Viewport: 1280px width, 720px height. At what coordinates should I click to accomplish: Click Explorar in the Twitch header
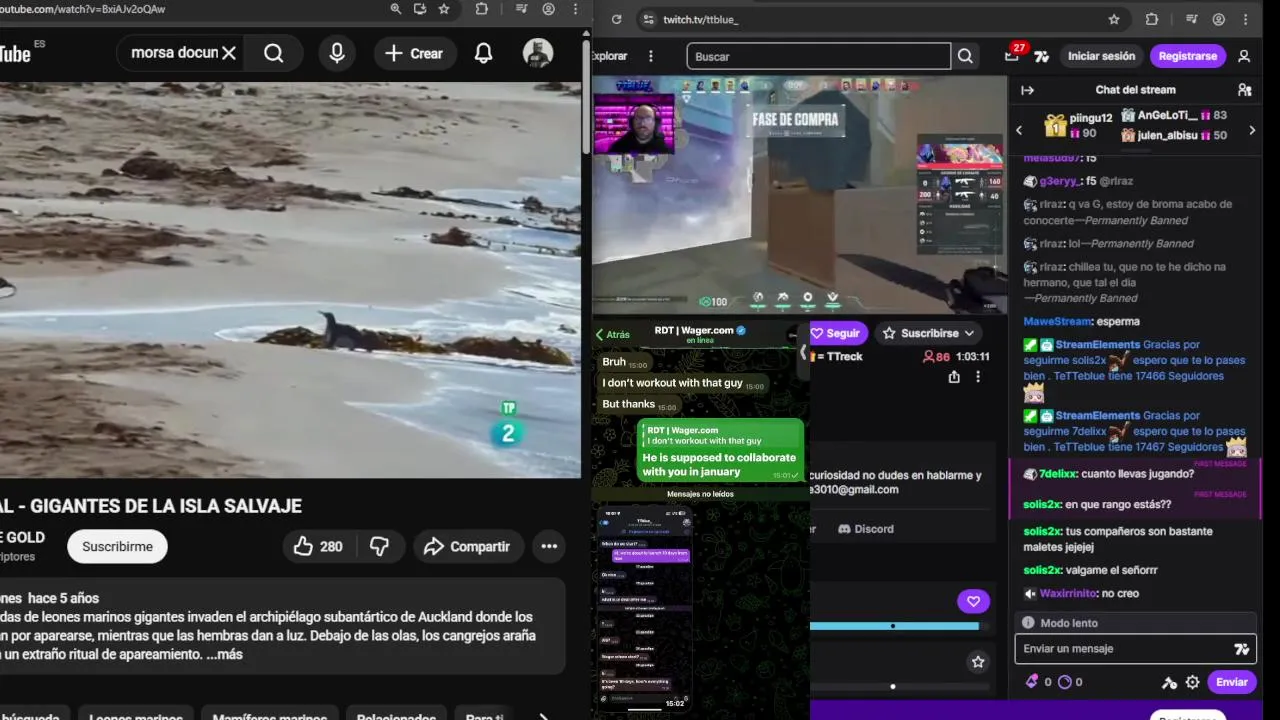pos(609,56)
